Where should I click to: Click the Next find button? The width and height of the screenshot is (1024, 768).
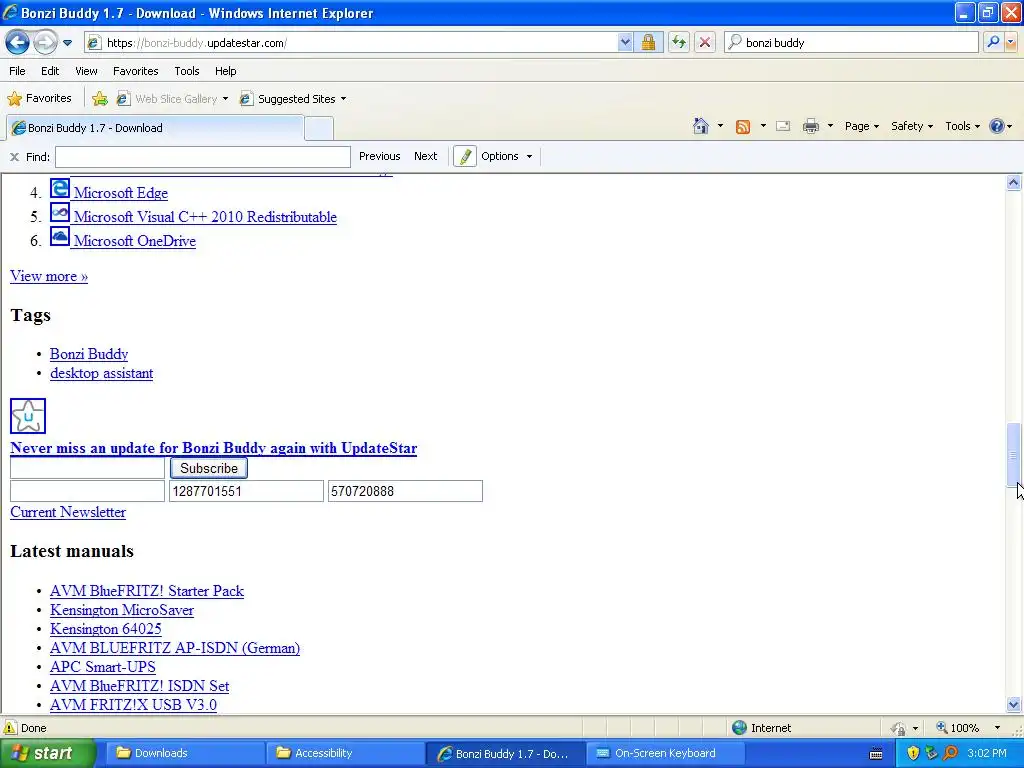click(425, 156)
